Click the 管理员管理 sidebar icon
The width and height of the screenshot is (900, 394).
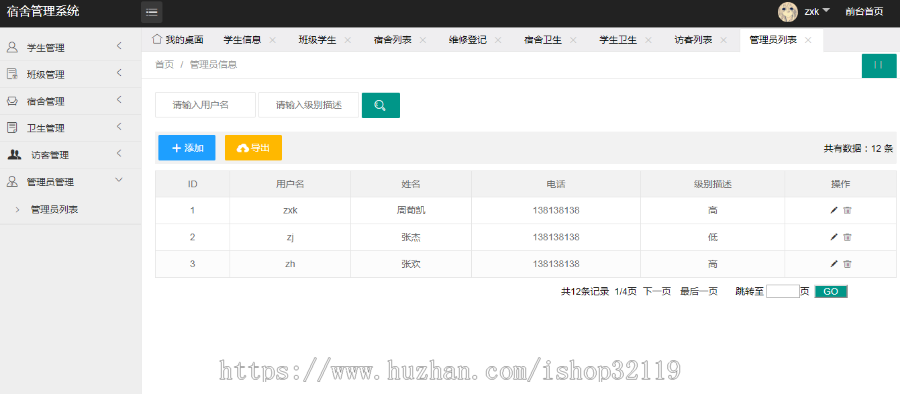(x=12, y=181)
